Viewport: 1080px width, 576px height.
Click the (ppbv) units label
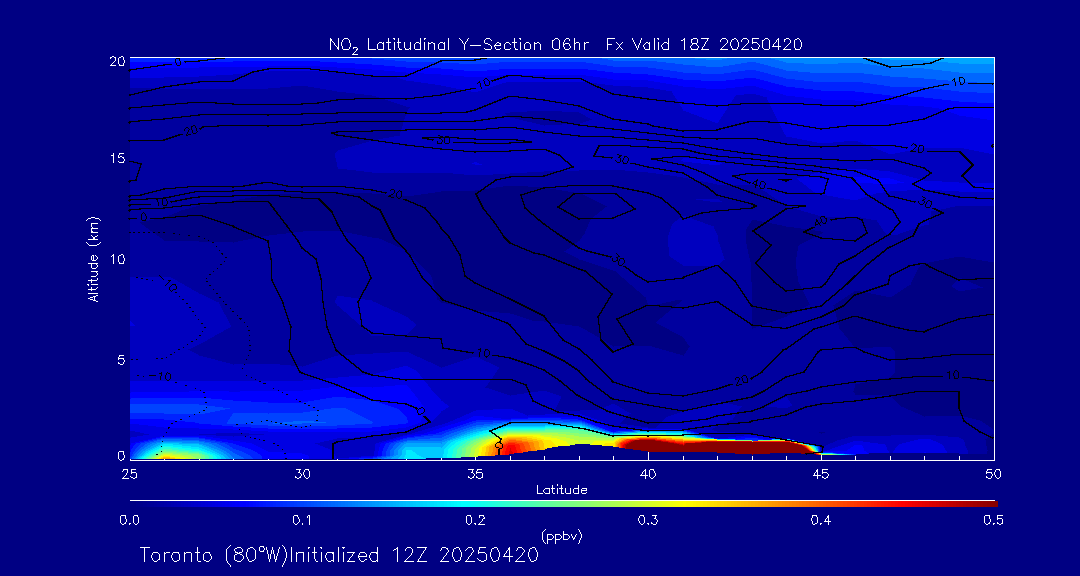(x=561, y=536)
